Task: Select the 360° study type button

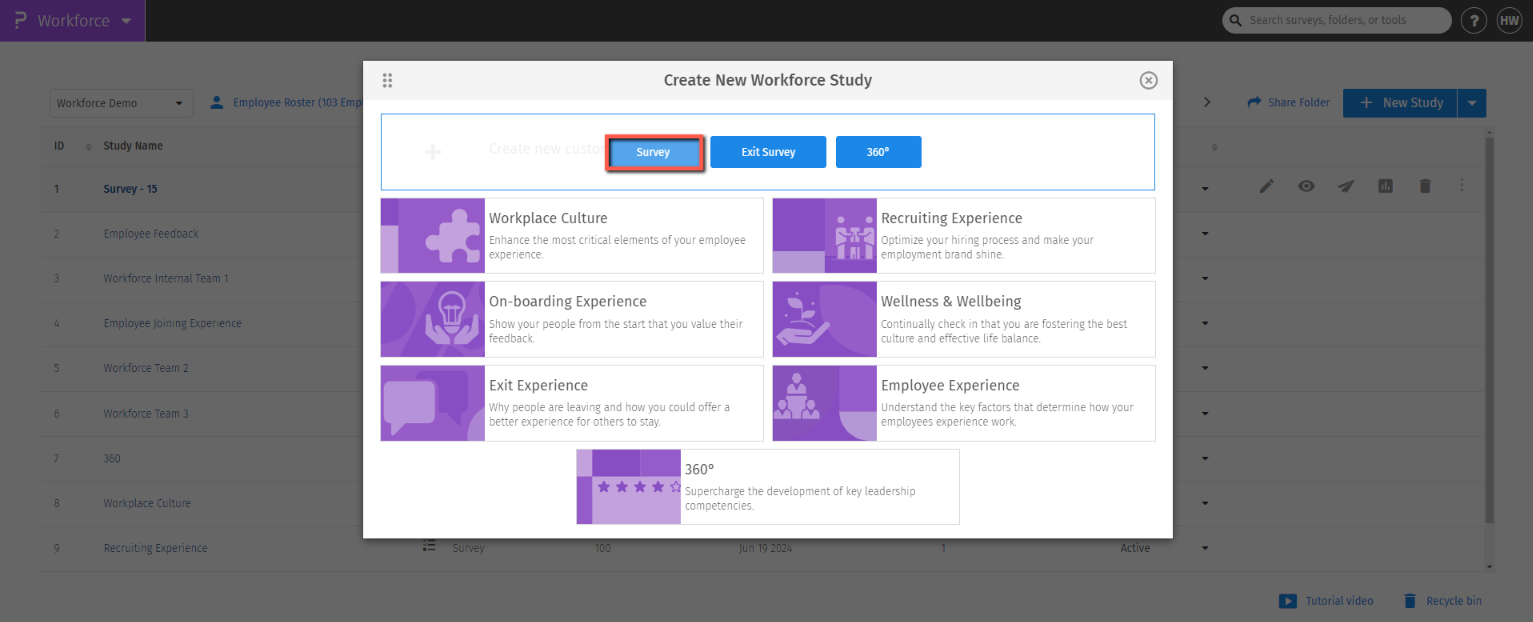Action: (x=878, y=152)
